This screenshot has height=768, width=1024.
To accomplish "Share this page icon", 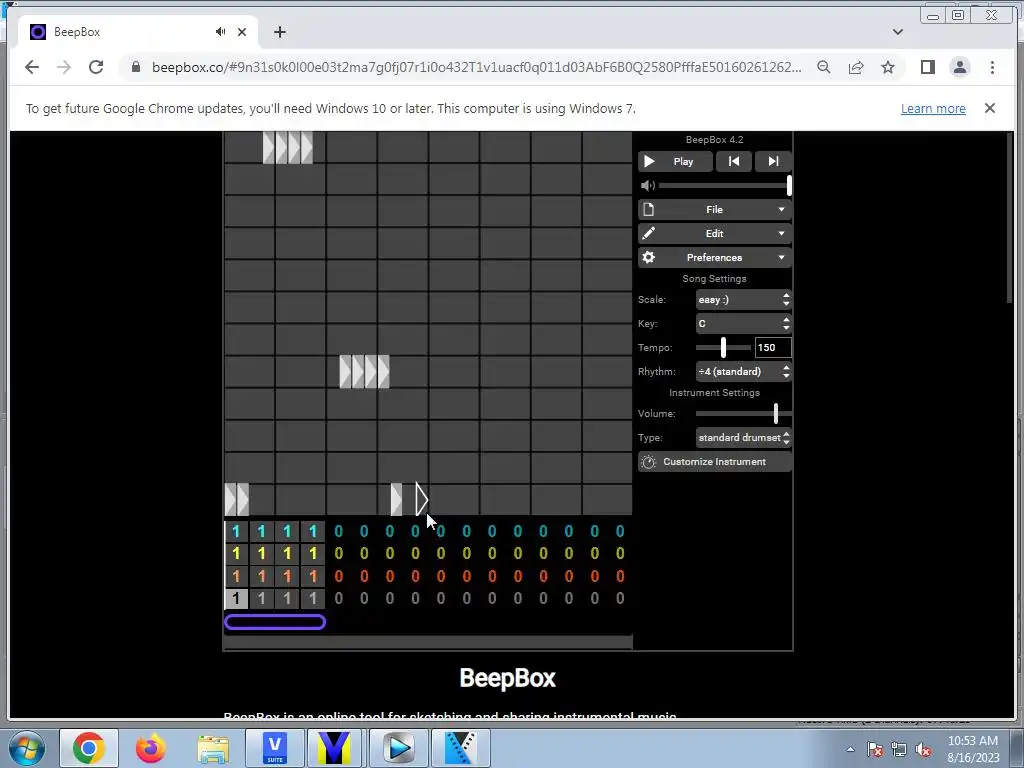I will coord(856,67).
